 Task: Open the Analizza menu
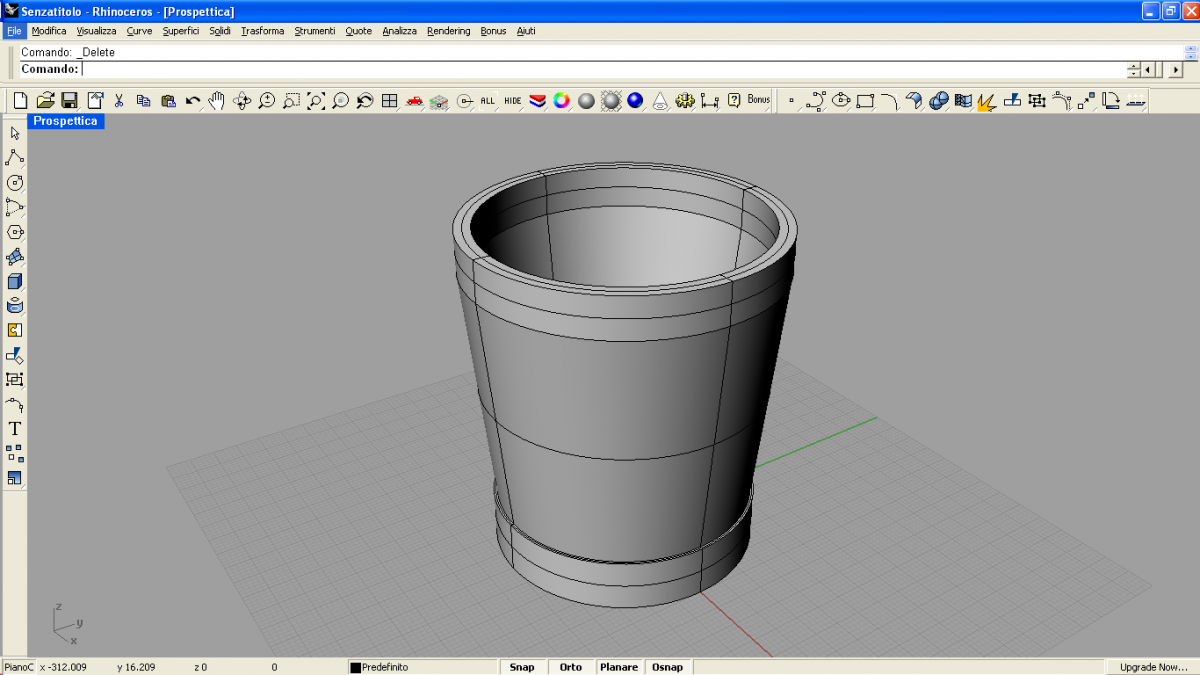click(399, 31)
